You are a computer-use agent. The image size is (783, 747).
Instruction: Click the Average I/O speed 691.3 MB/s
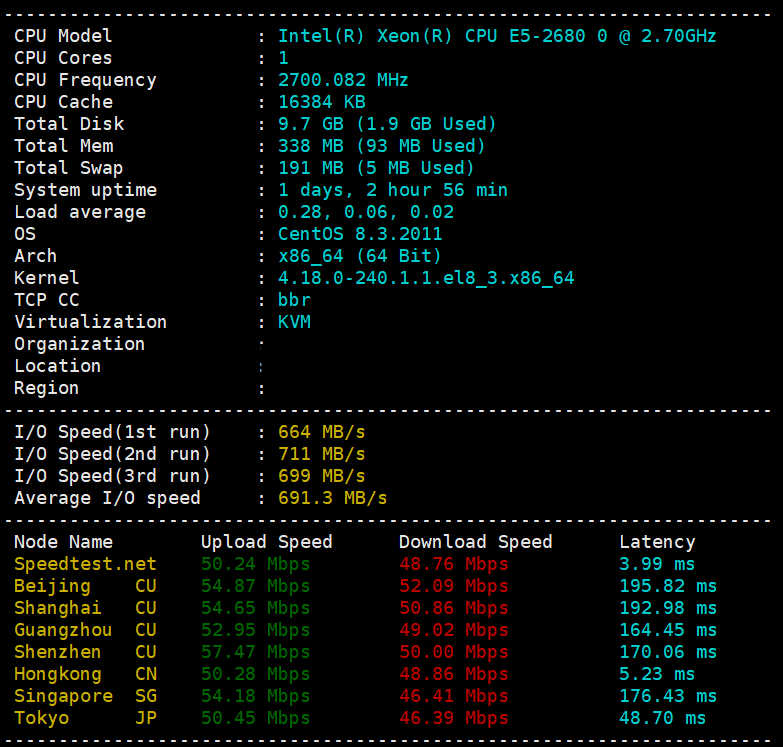[332, 498]
